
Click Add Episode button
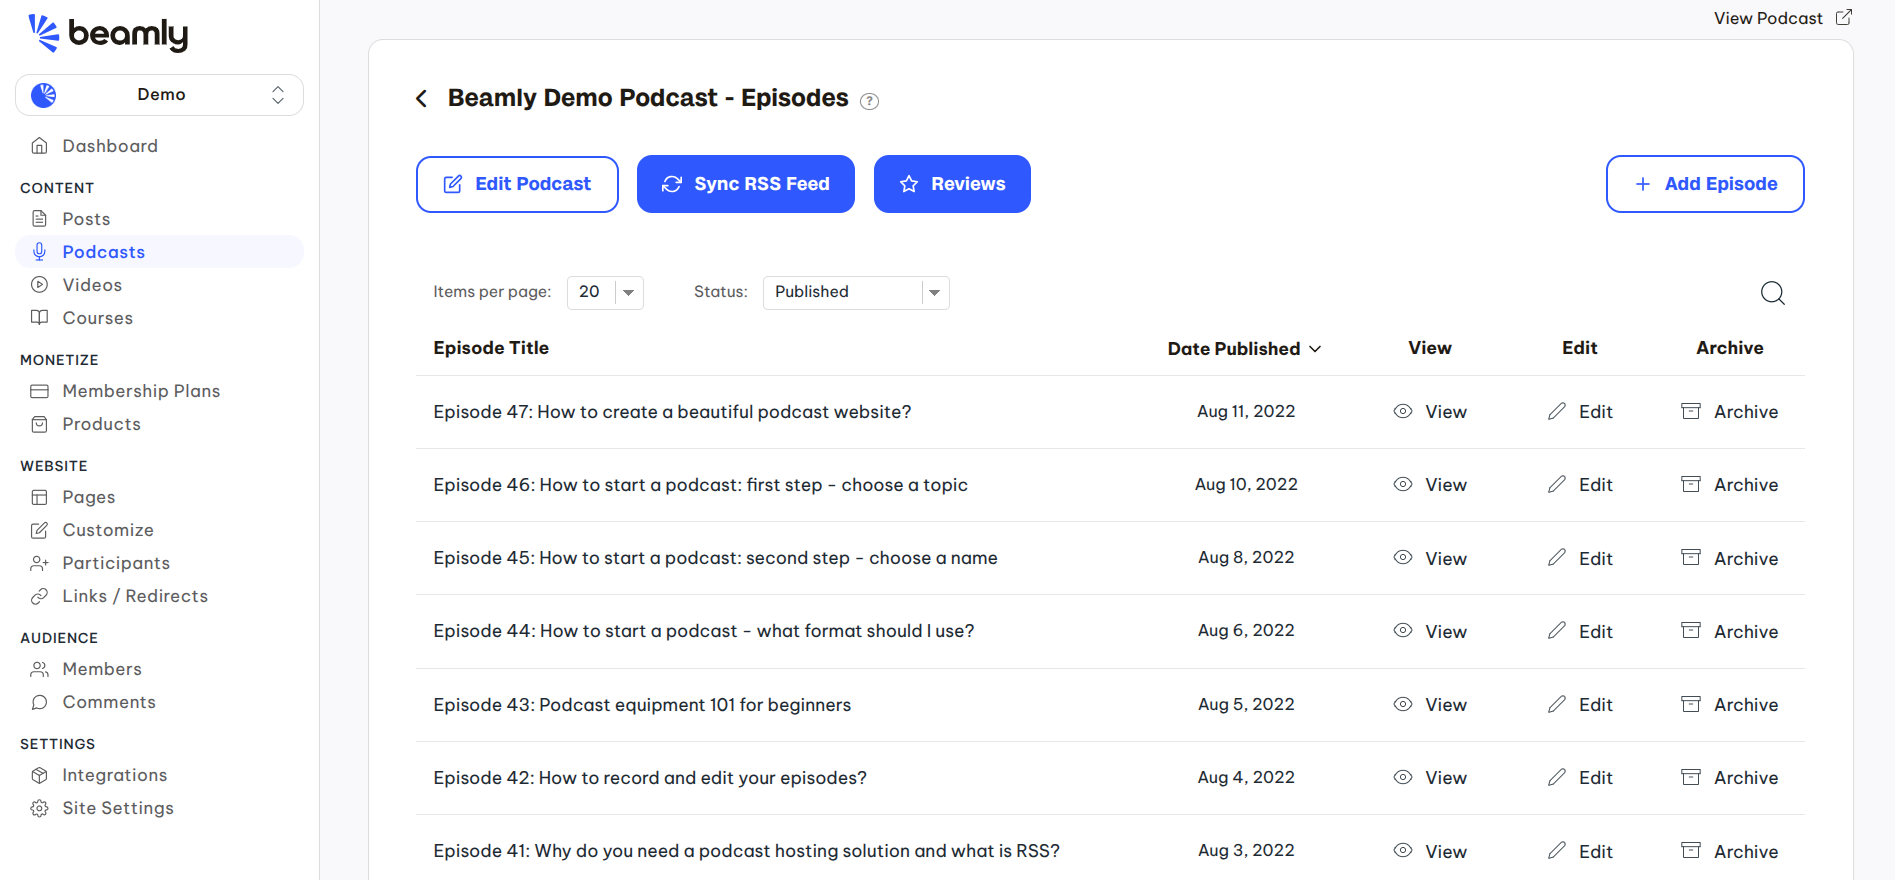1705,184
